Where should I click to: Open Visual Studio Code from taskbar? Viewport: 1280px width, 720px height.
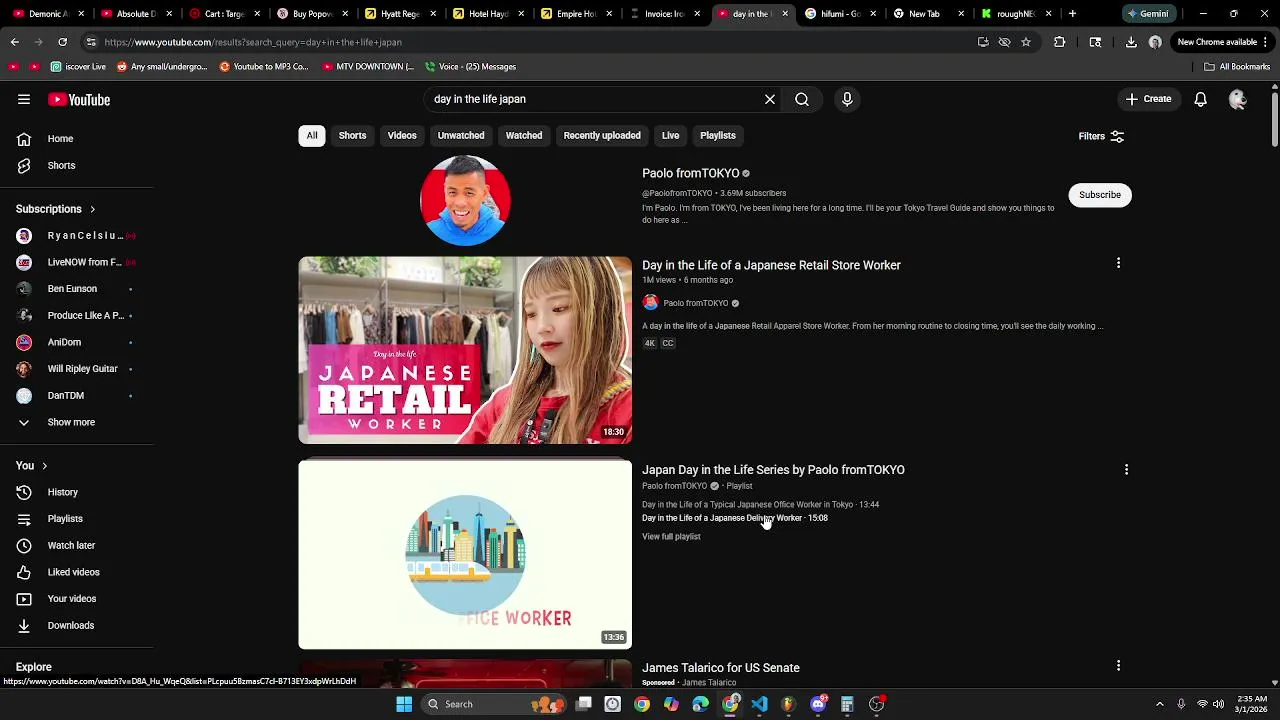coord(759,704)
